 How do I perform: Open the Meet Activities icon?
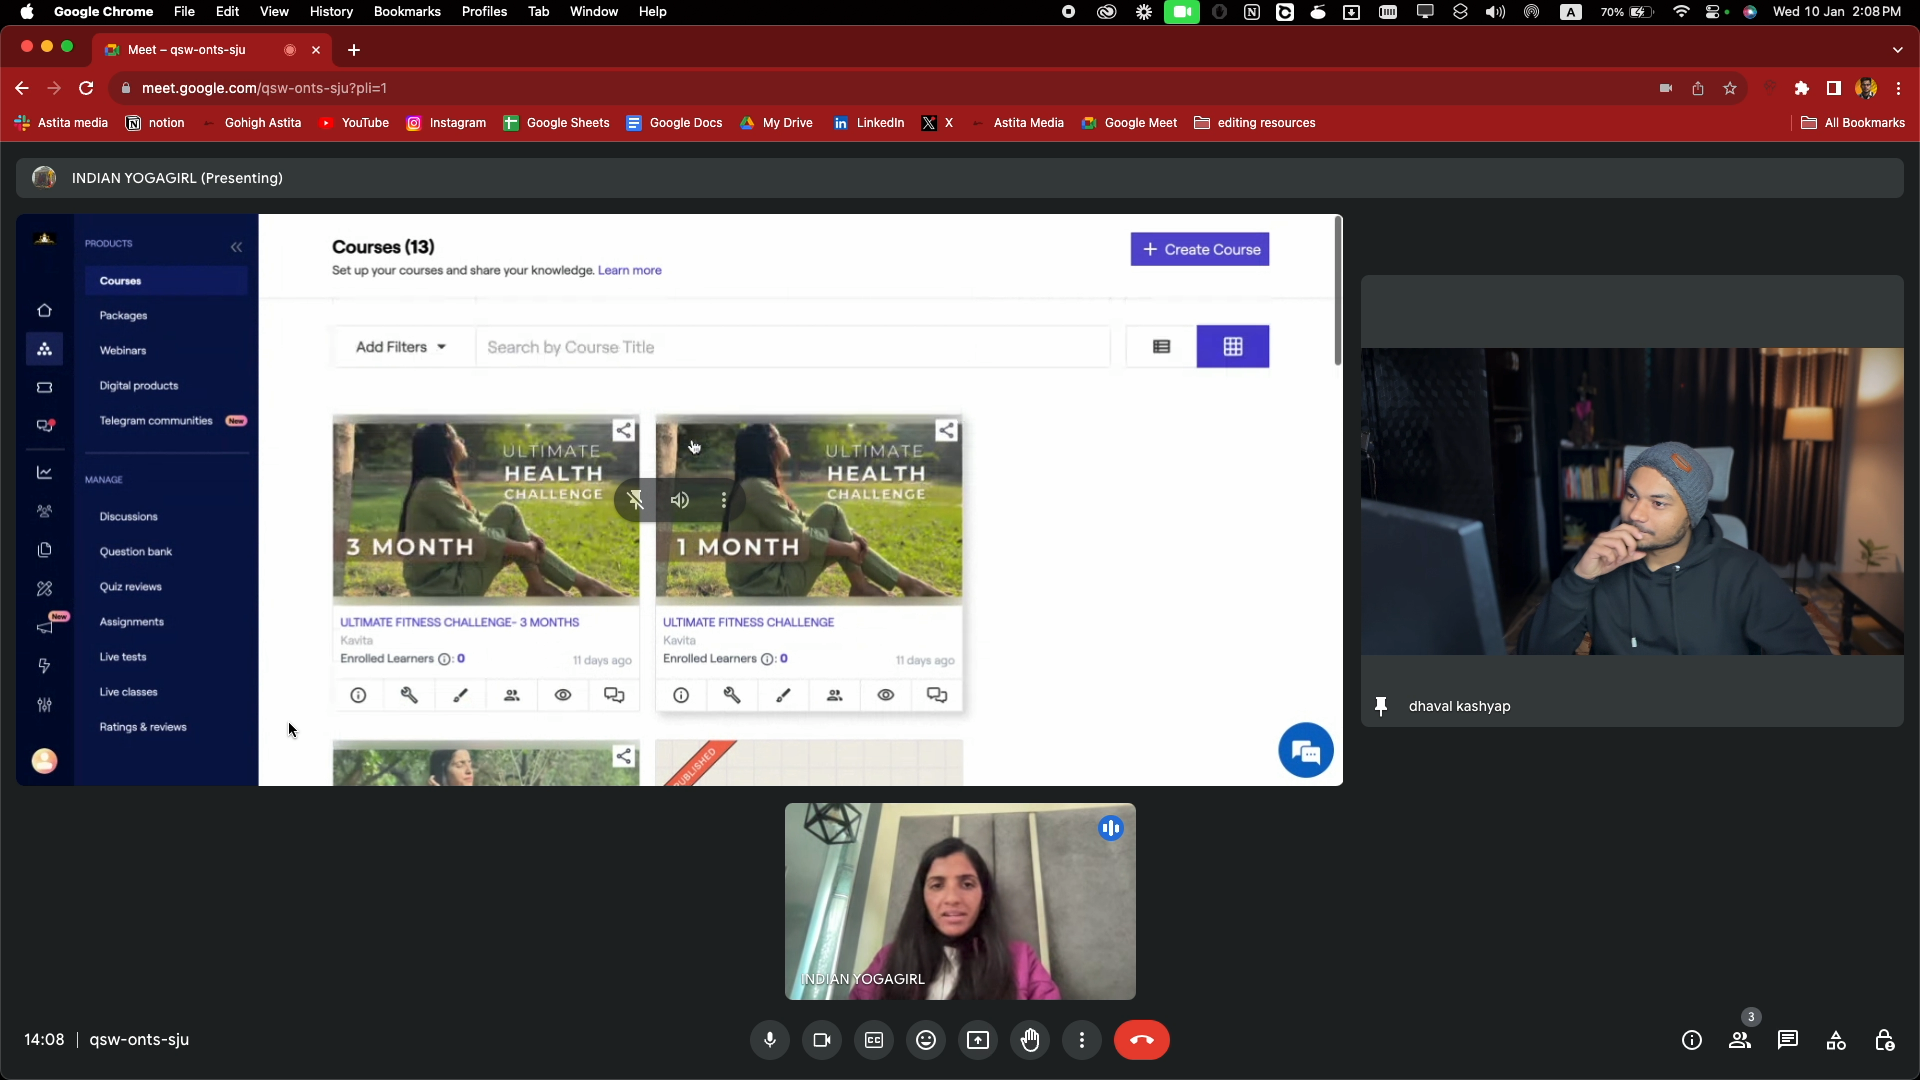1836,1040
